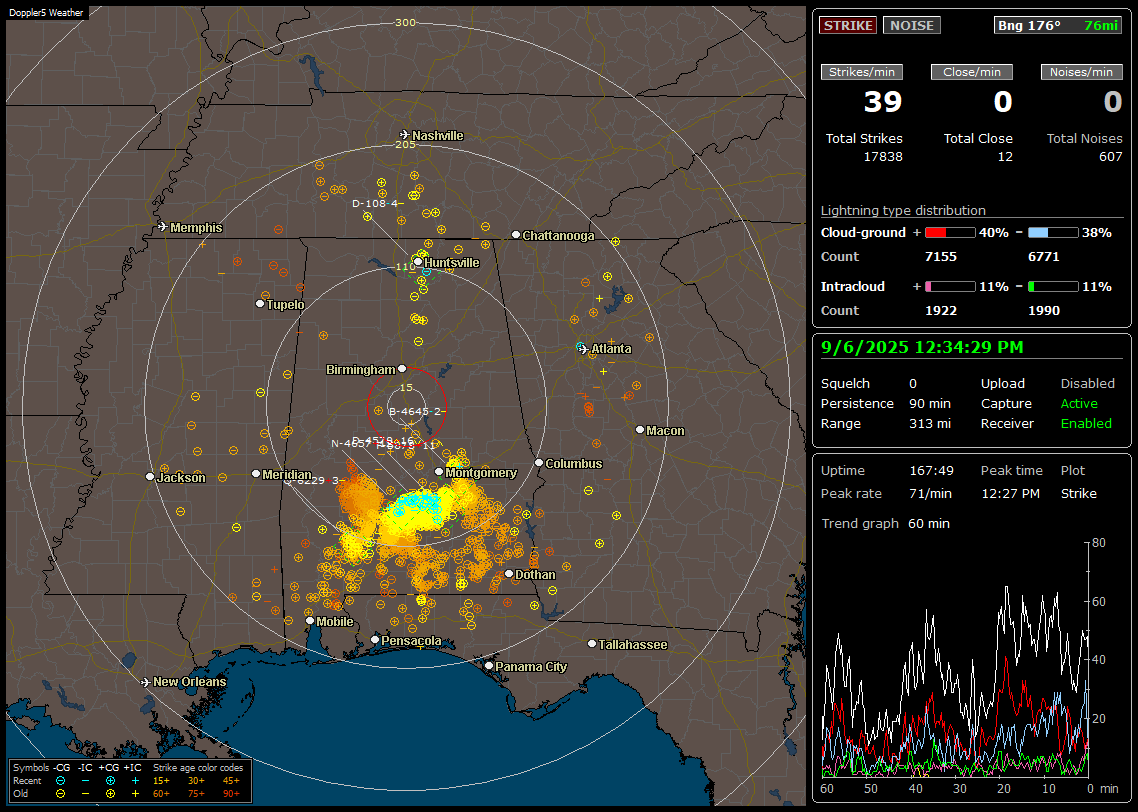This screenshot has height=812, width=1138.
Task: Click the Uptime value 167:49
Action: click(931, 470)
